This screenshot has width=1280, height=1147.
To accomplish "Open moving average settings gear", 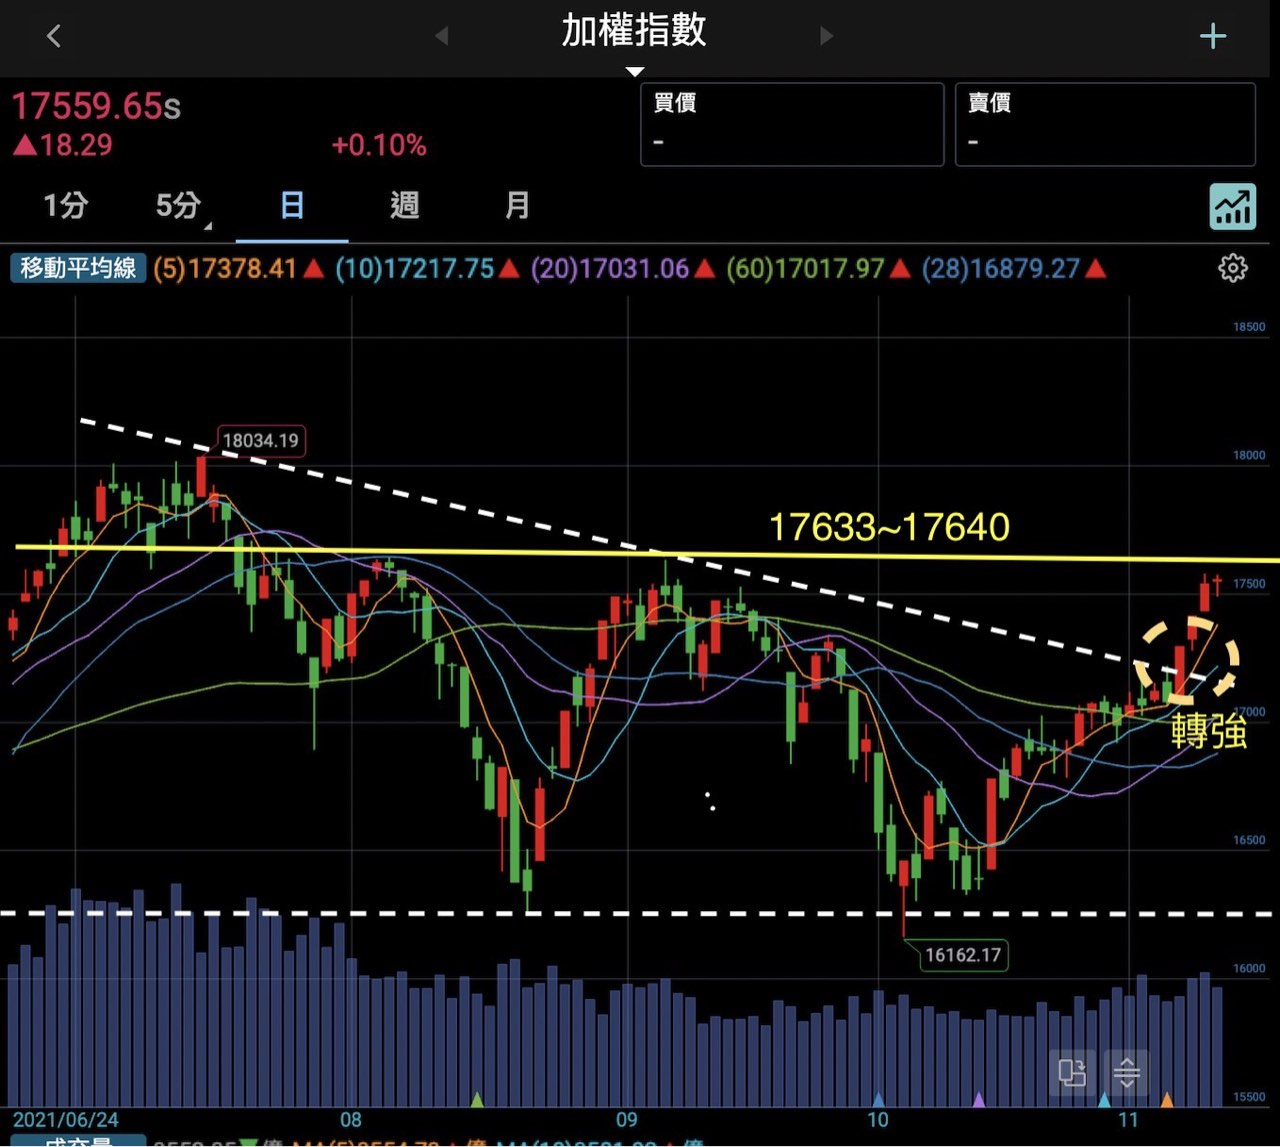I will click(1232, 268).
